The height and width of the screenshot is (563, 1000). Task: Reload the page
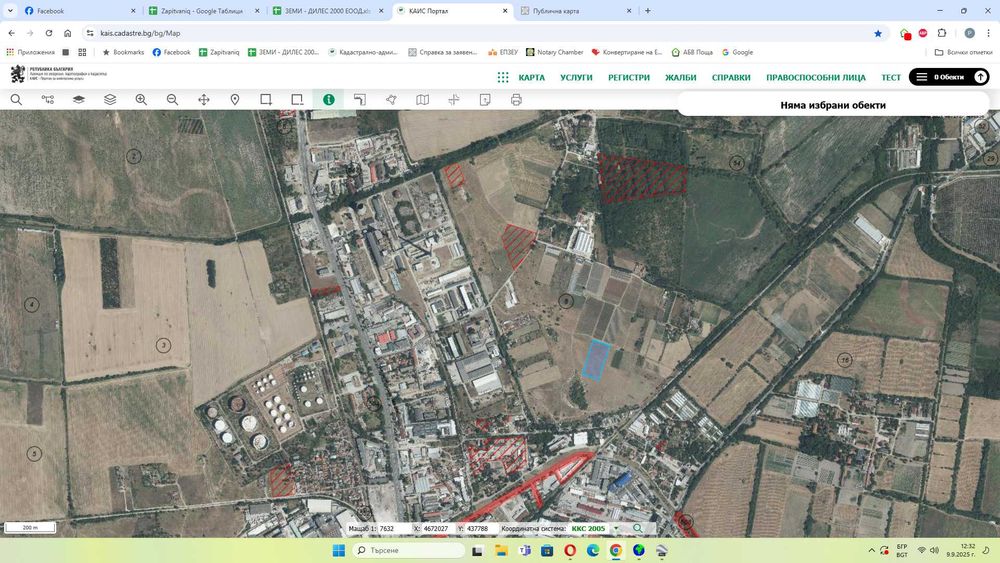tap(48, 33)
